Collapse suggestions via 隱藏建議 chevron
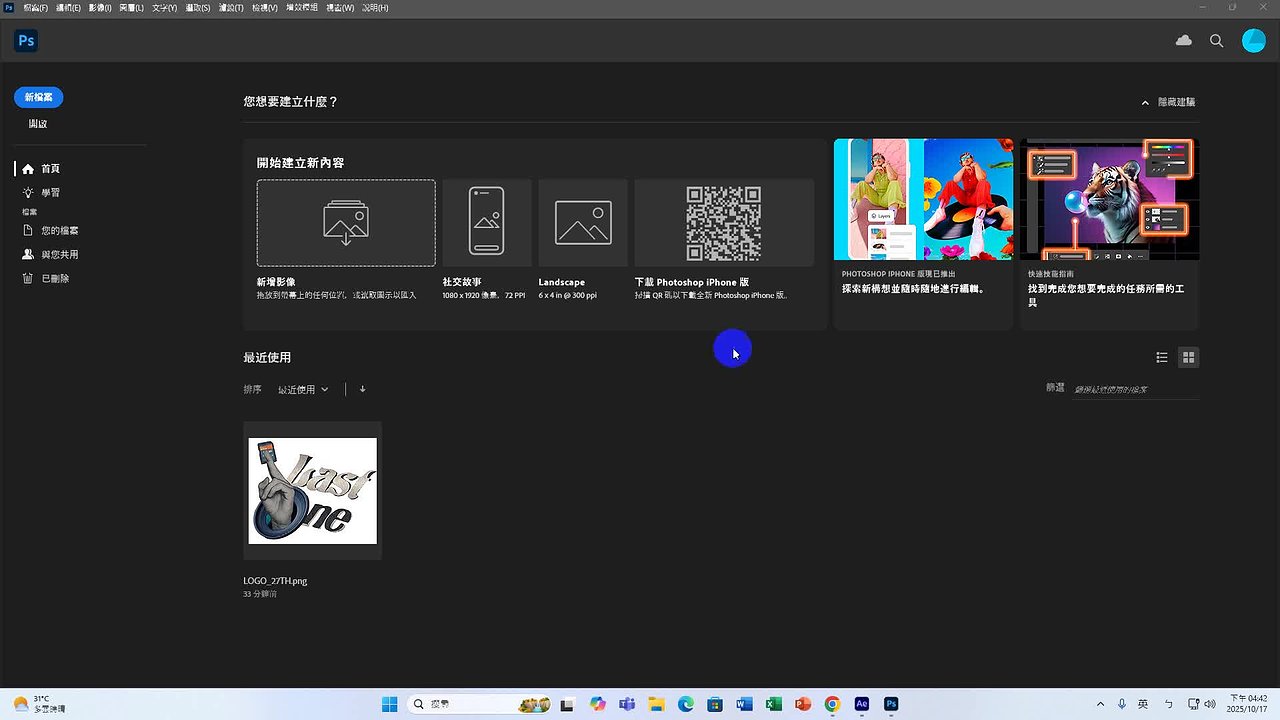 1145,101
